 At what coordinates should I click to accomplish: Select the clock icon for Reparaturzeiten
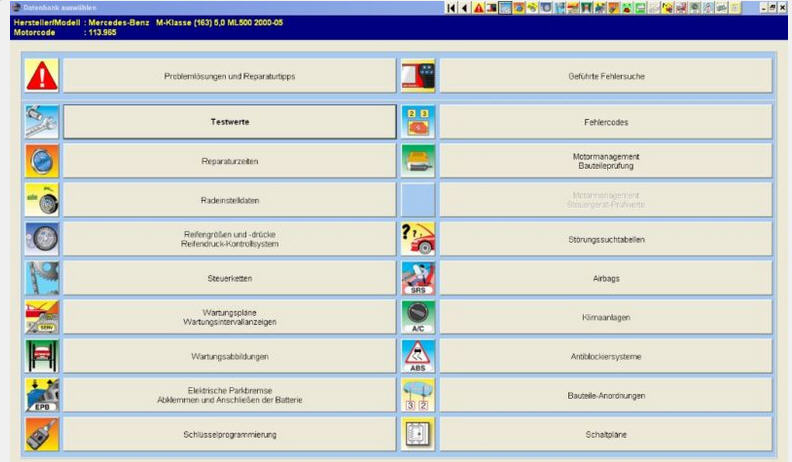coord(41,161)
